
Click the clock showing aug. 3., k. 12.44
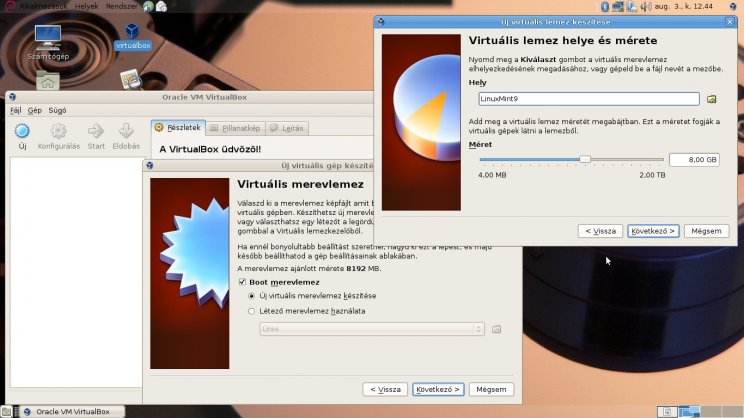pos(684,6)
